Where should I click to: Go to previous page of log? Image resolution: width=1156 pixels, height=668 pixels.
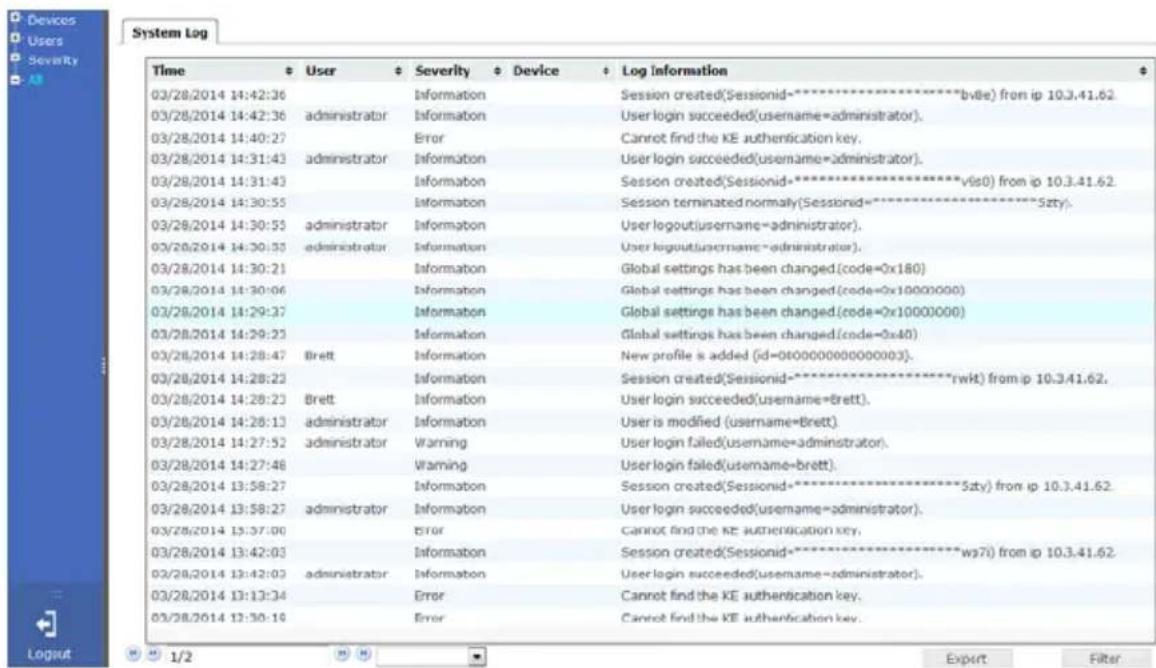pos(153,654)
